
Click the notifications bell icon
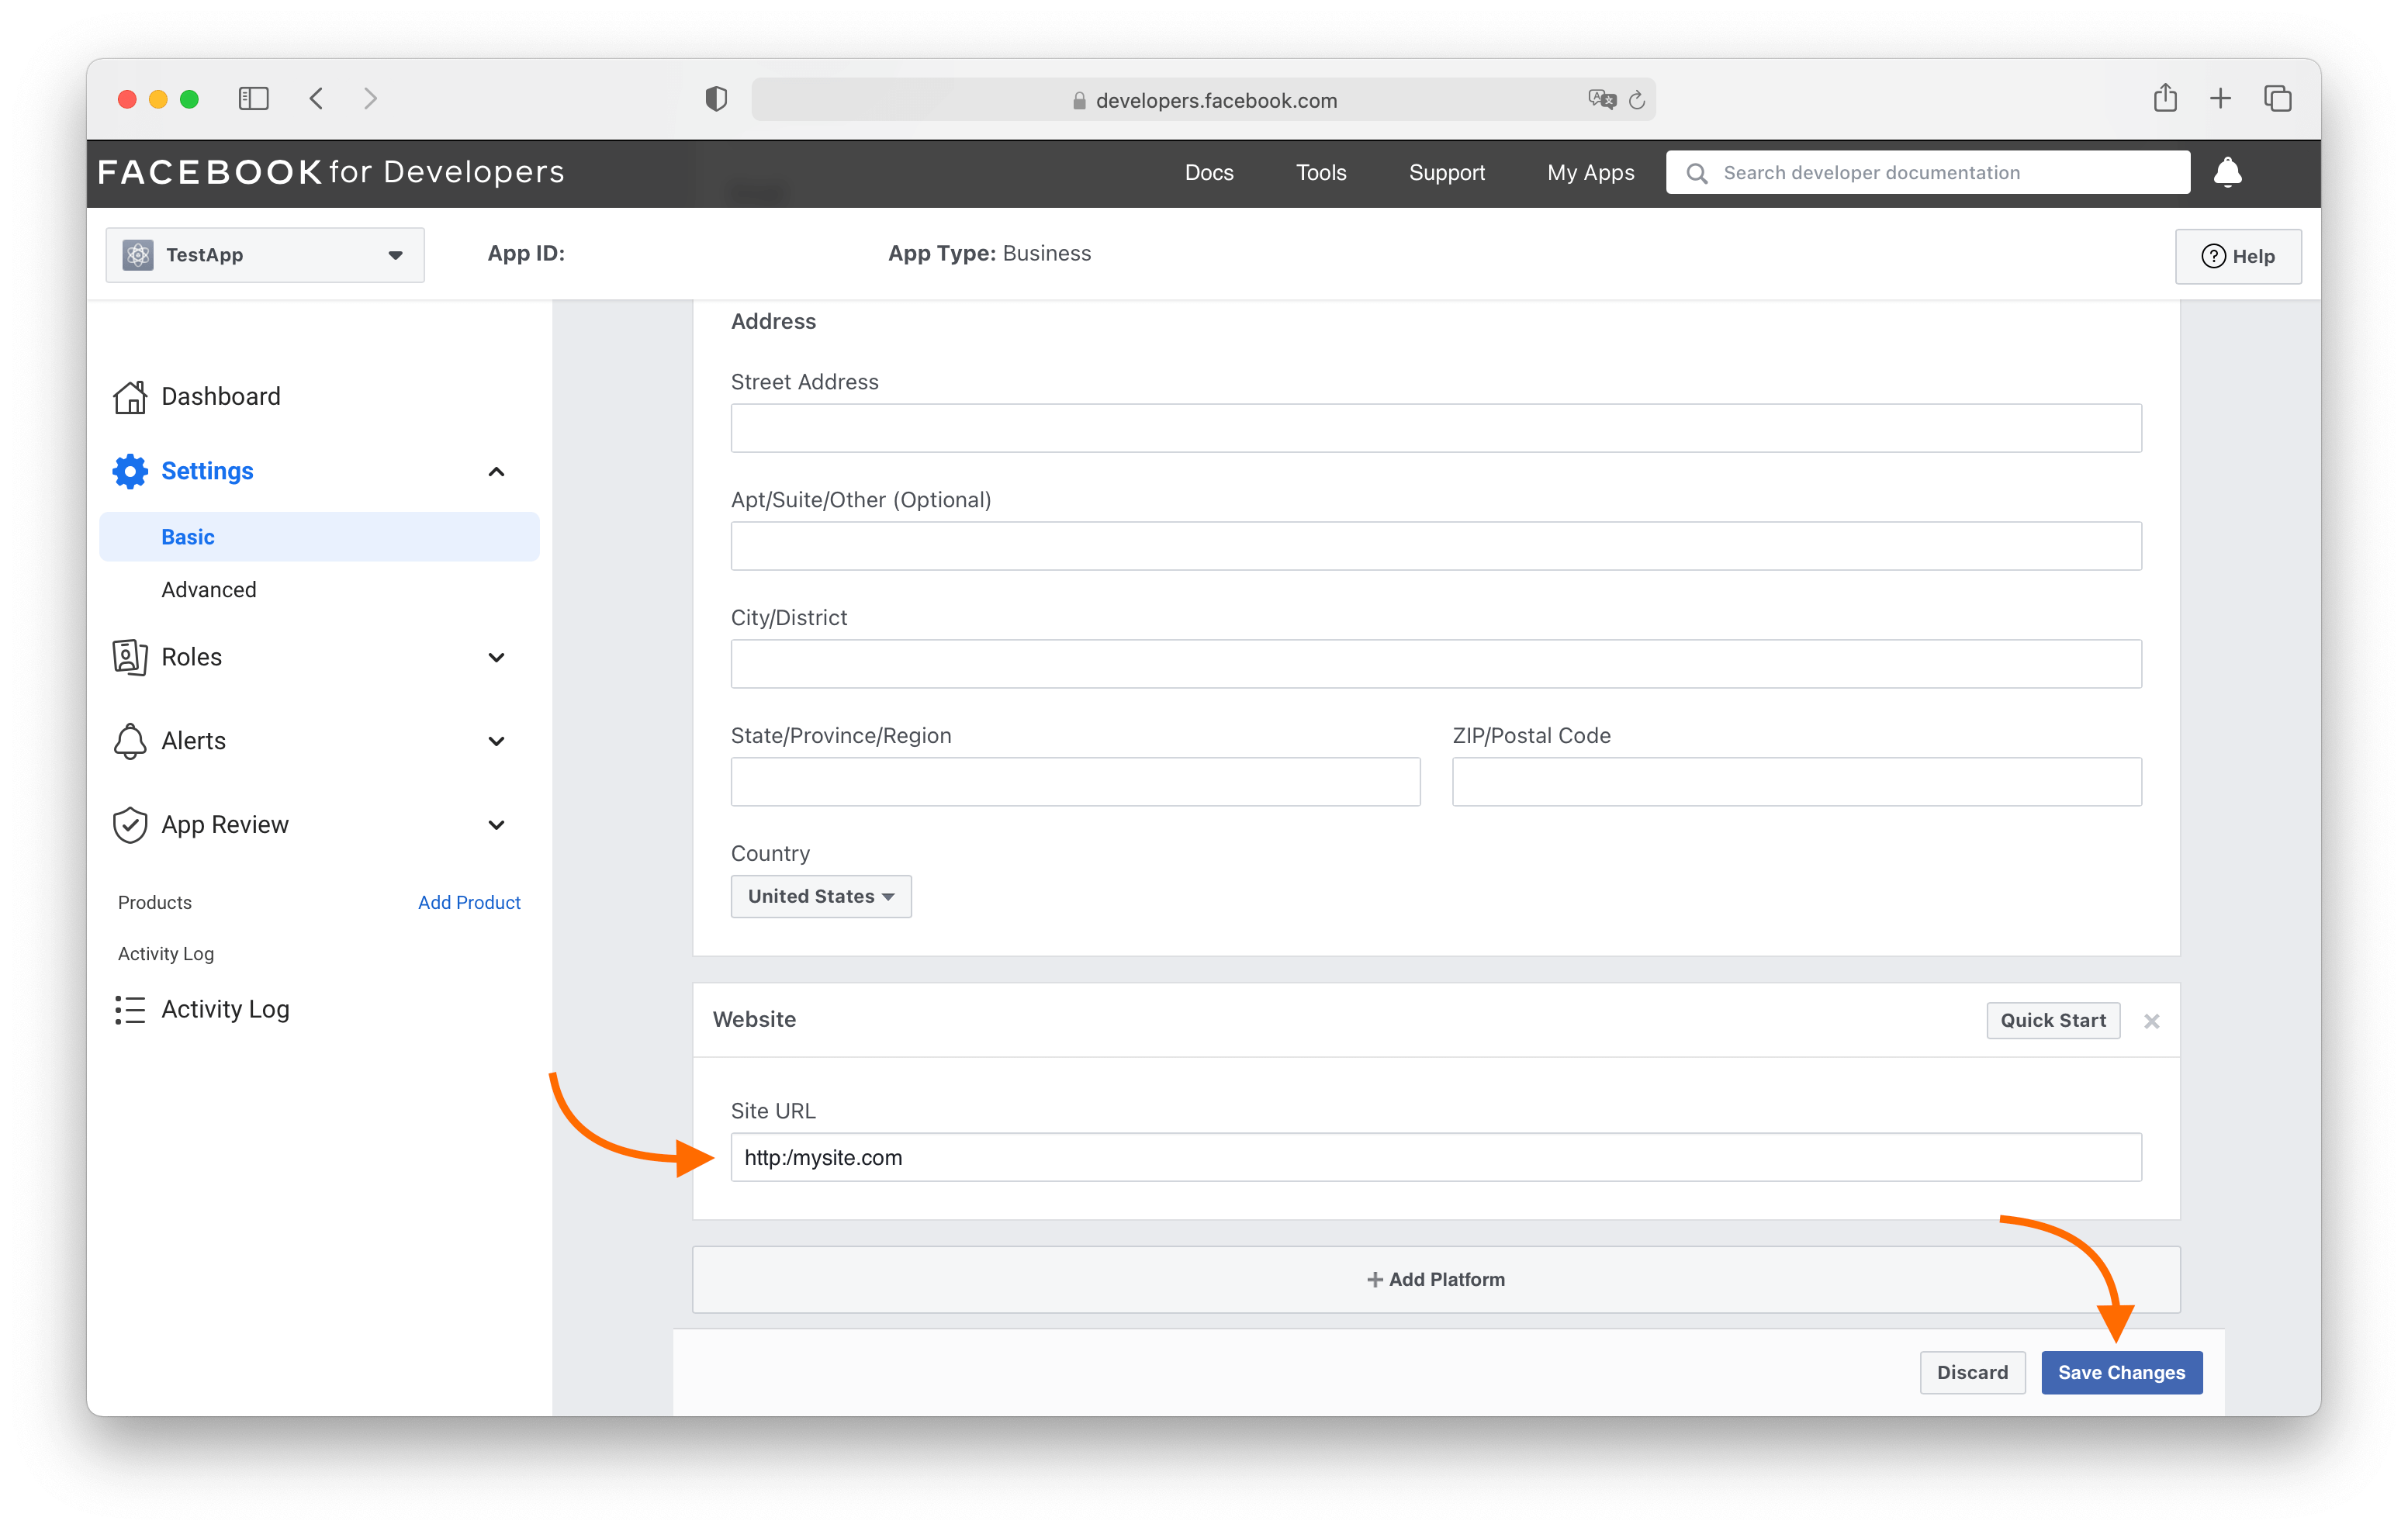pos(2227,172)
